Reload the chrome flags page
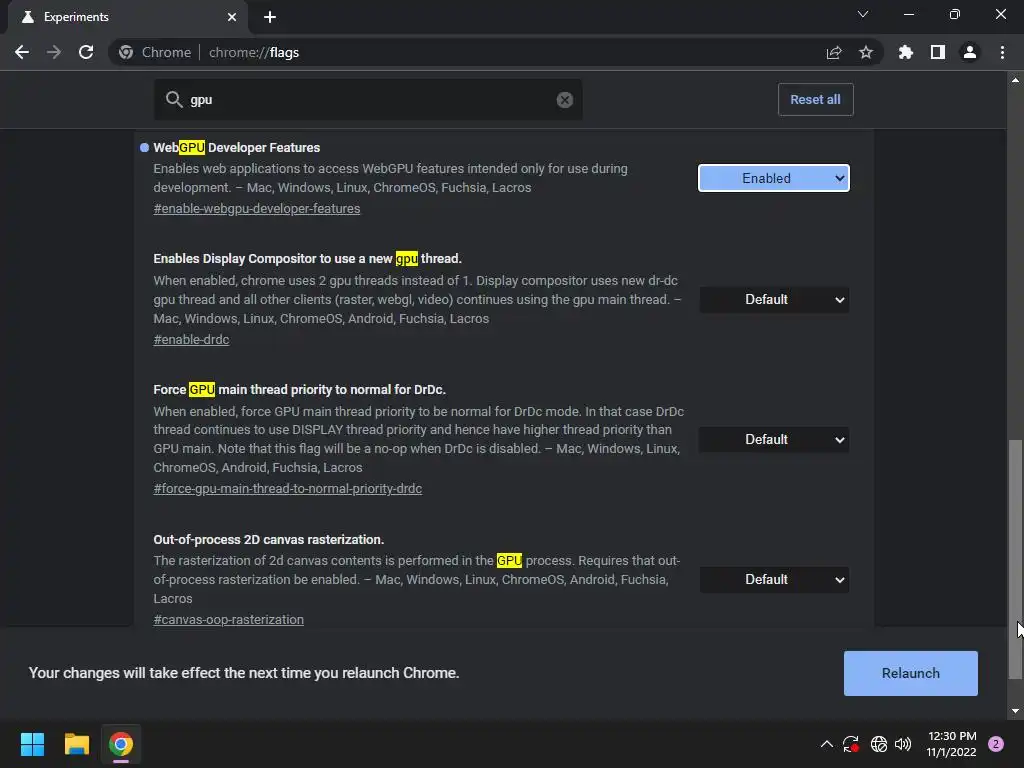Viewport: 1024px width, 768px height. (86, 52)
